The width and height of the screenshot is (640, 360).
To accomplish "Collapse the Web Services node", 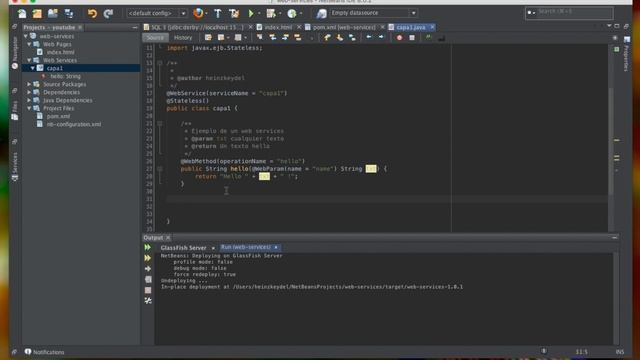I will 29,60.
